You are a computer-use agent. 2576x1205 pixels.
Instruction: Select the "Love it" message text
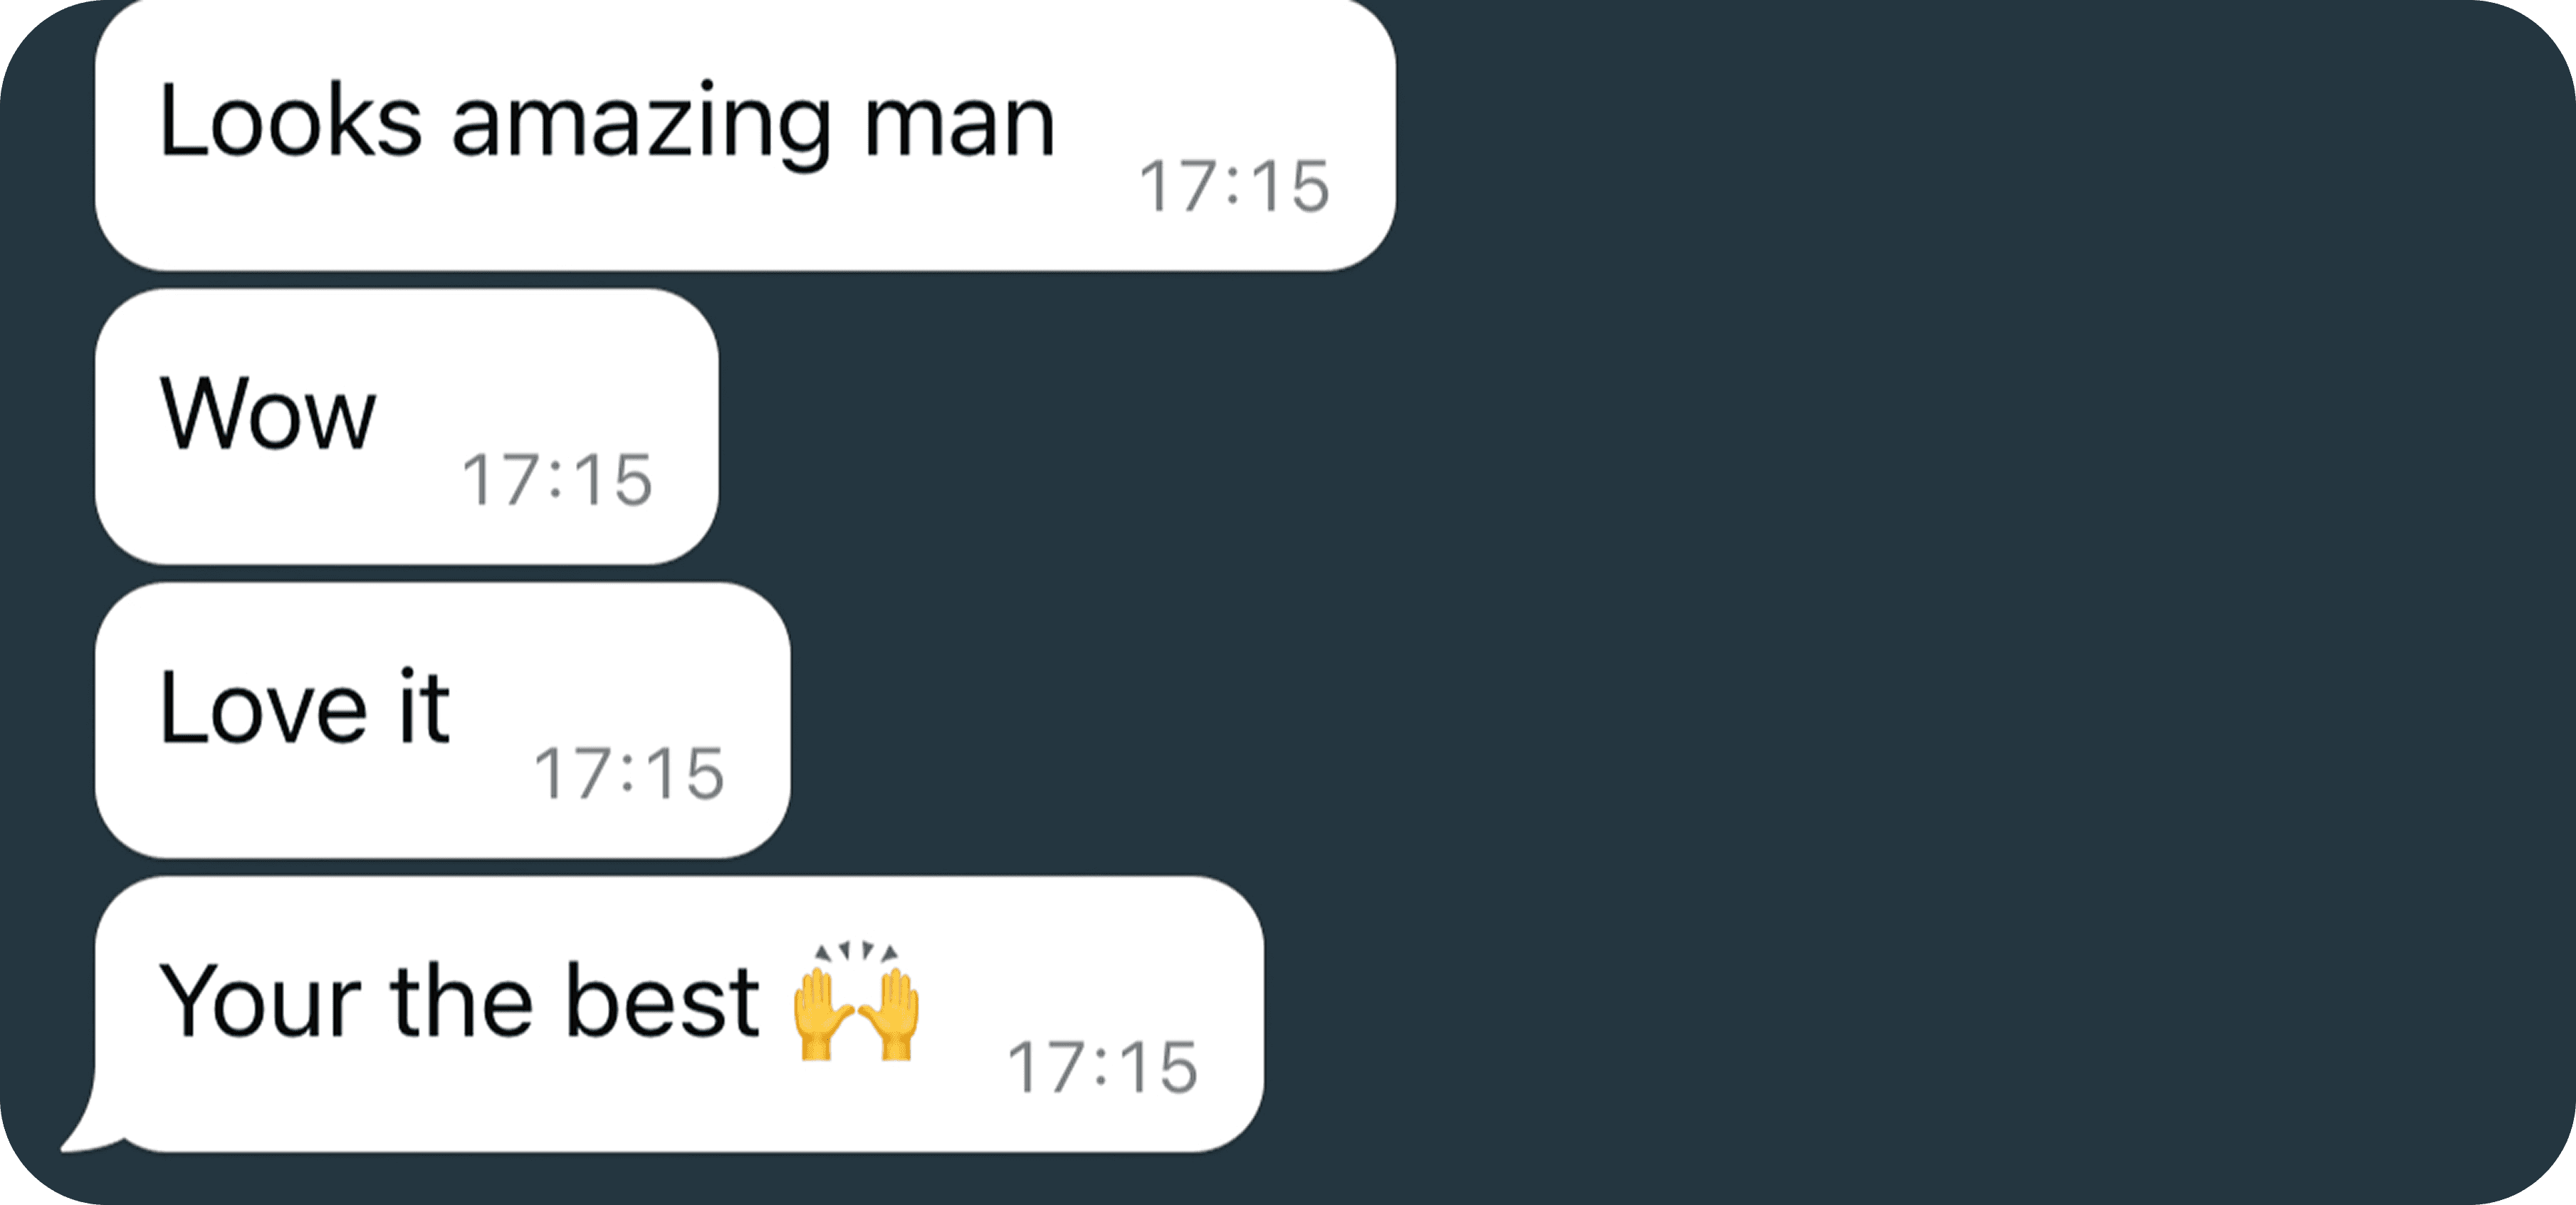305,707
